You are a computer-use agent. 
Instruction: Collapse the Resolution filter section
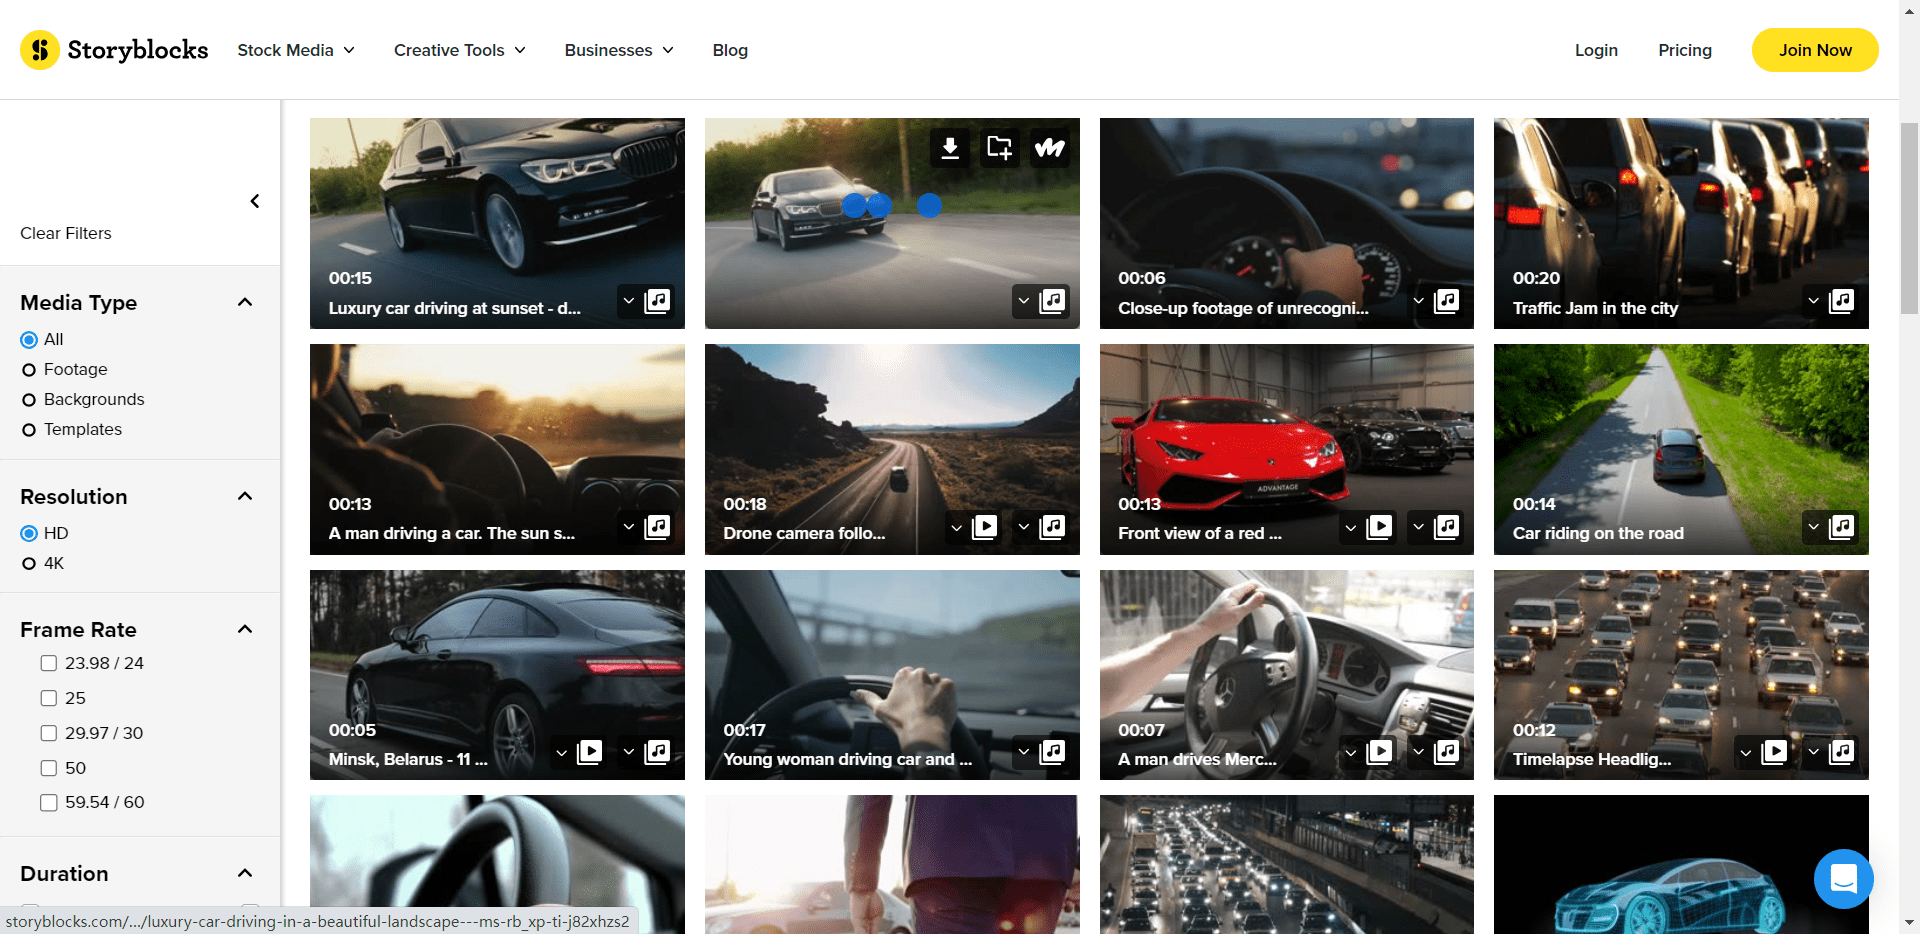[245, 496]
